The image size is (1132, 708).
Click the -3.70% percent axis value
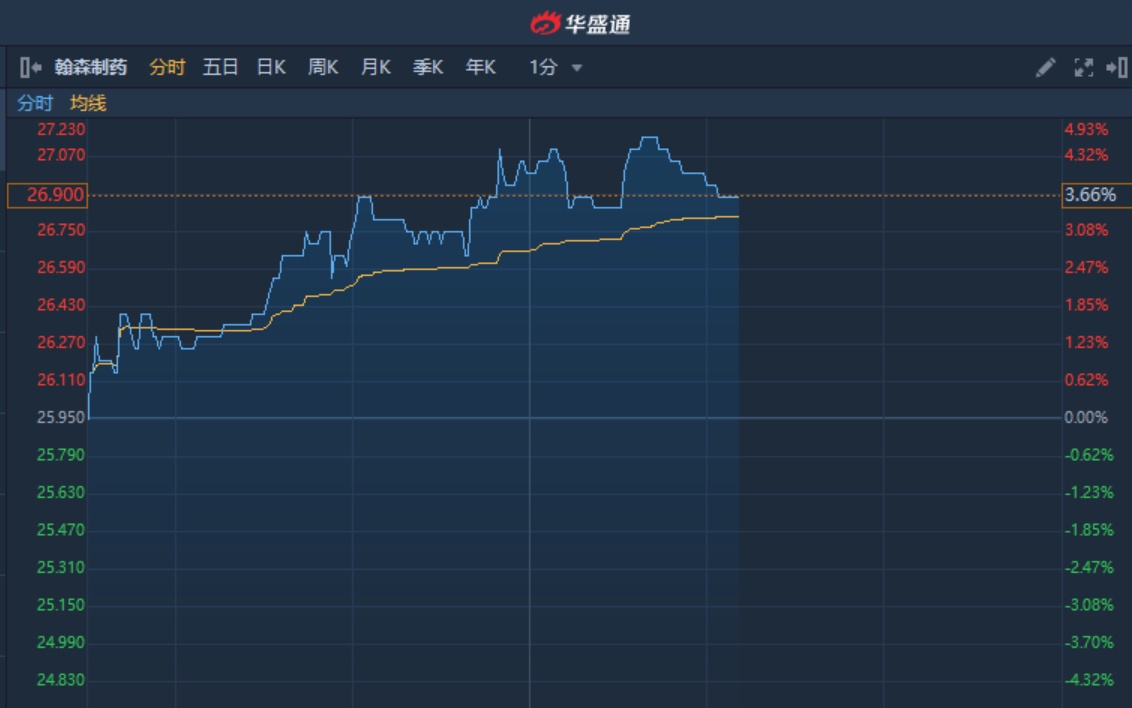click(1089, 643)
